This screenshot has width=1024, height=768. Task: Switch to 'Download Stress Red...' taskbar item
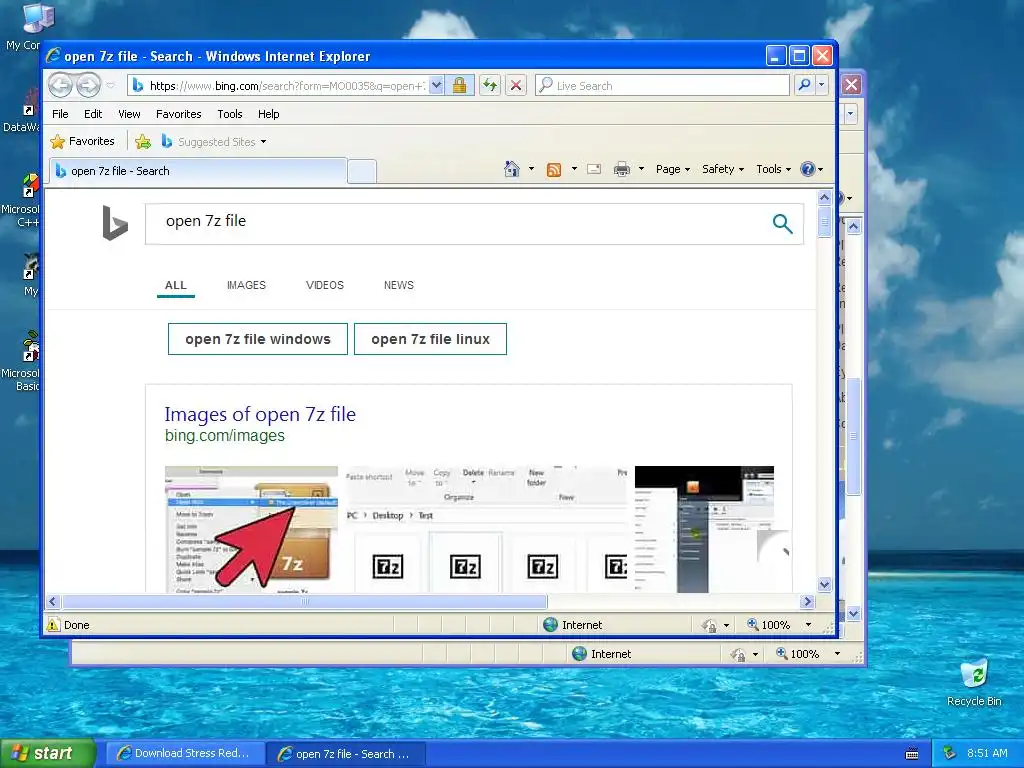tap(185, 754)
